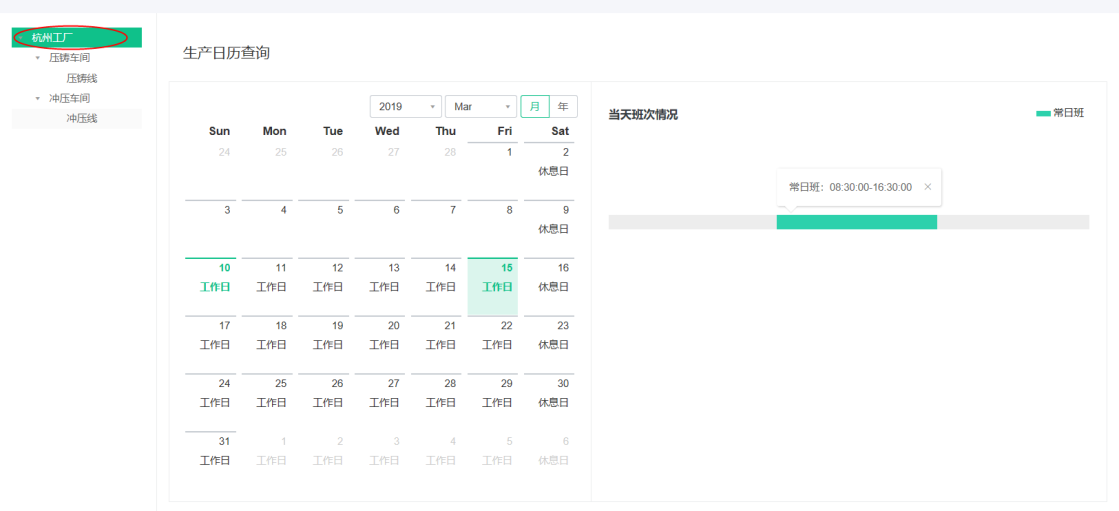Close the 常日班 tooltip popup
Screen dimensions: 1119x511
pyautogui.click(x=928, y=187)
